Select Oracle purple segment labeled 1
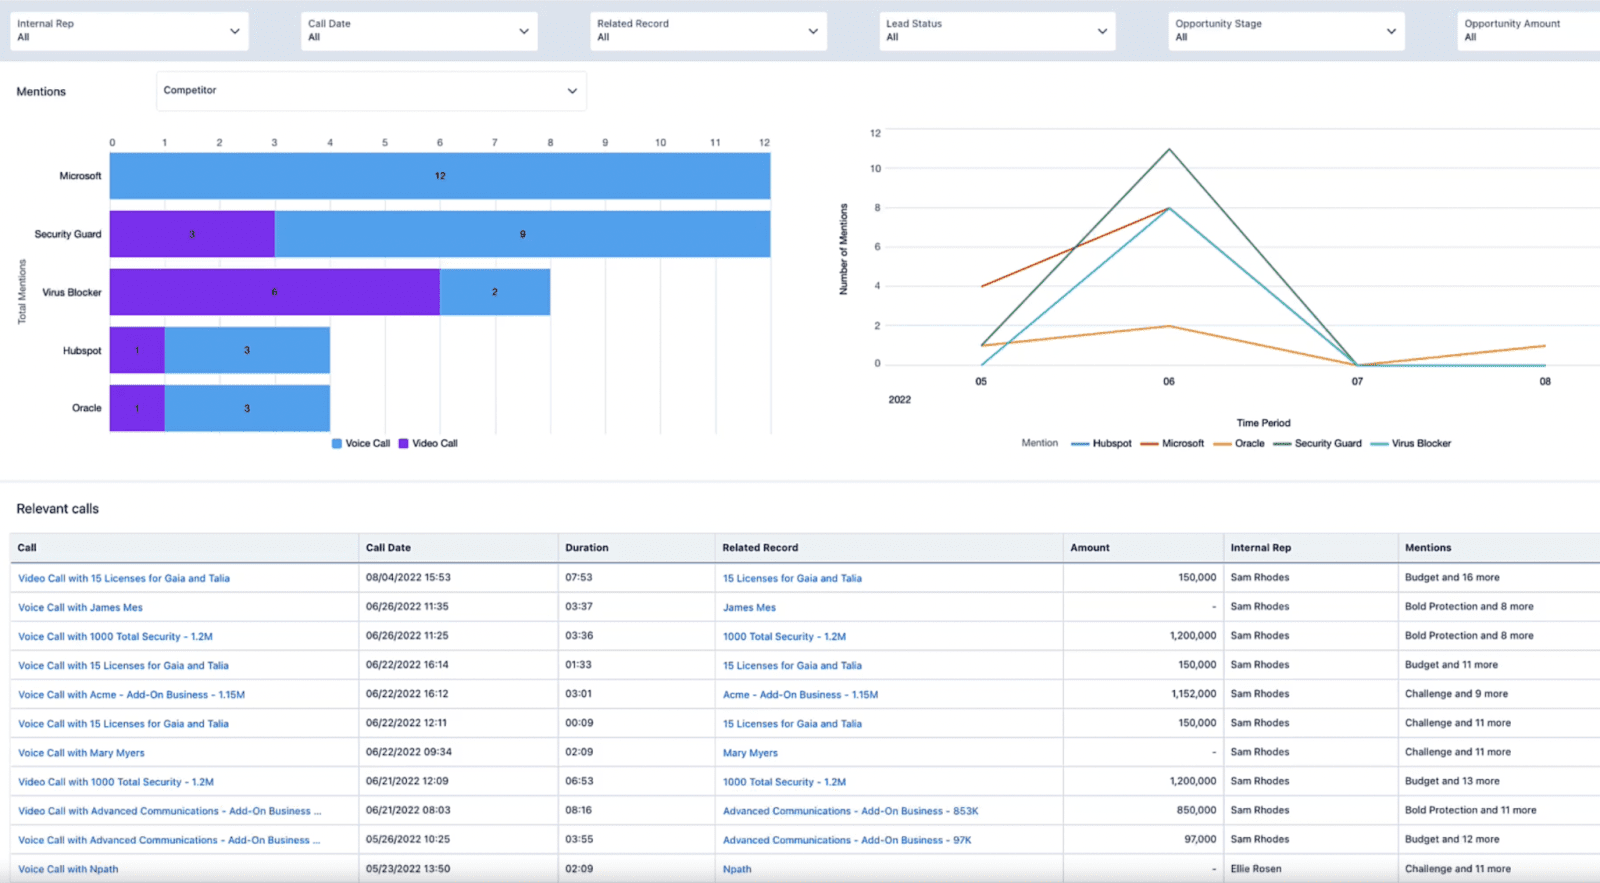Screen dimensions: 1600x883 pos(137,408)
